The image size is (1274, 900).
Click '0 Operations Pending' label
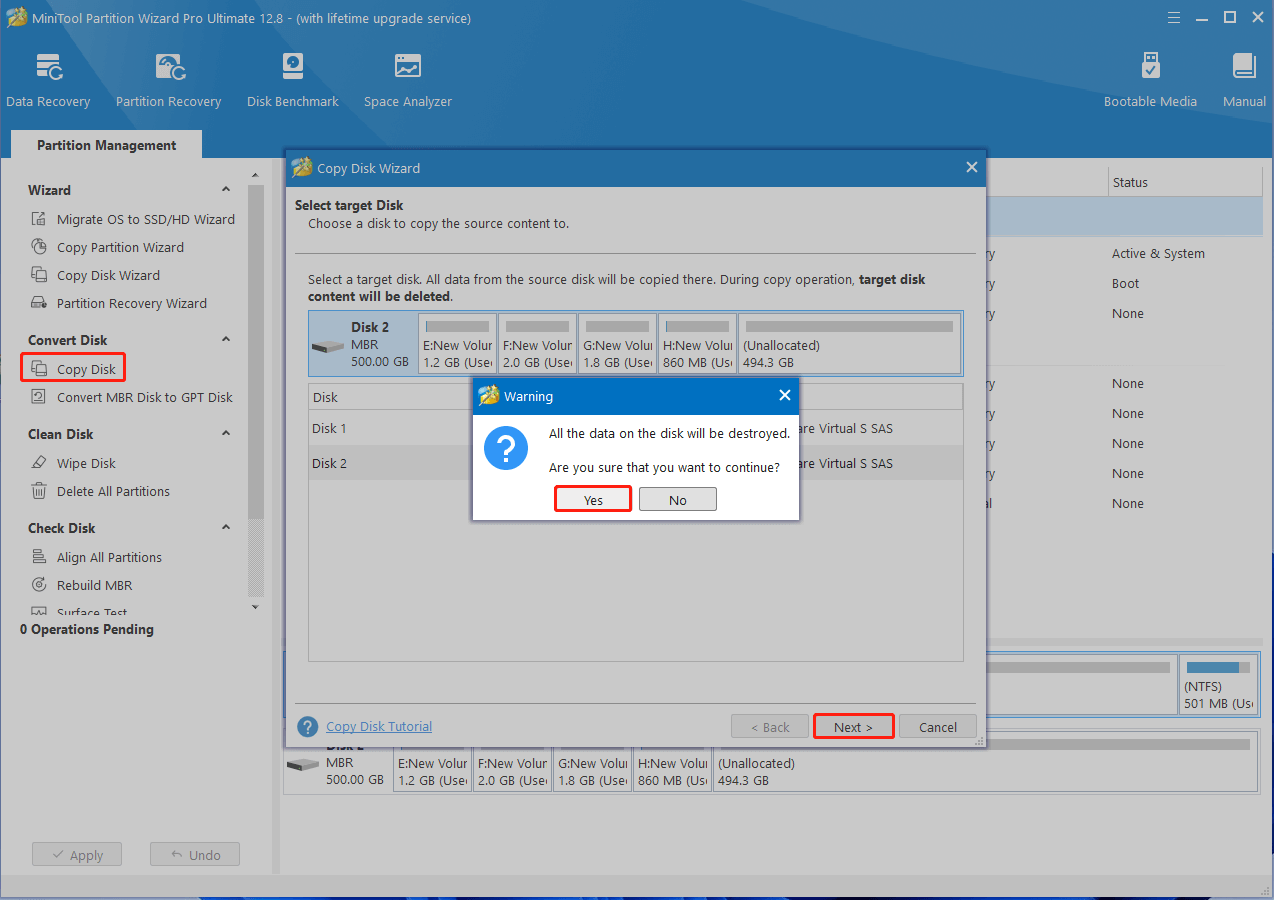tap(87, 629)
